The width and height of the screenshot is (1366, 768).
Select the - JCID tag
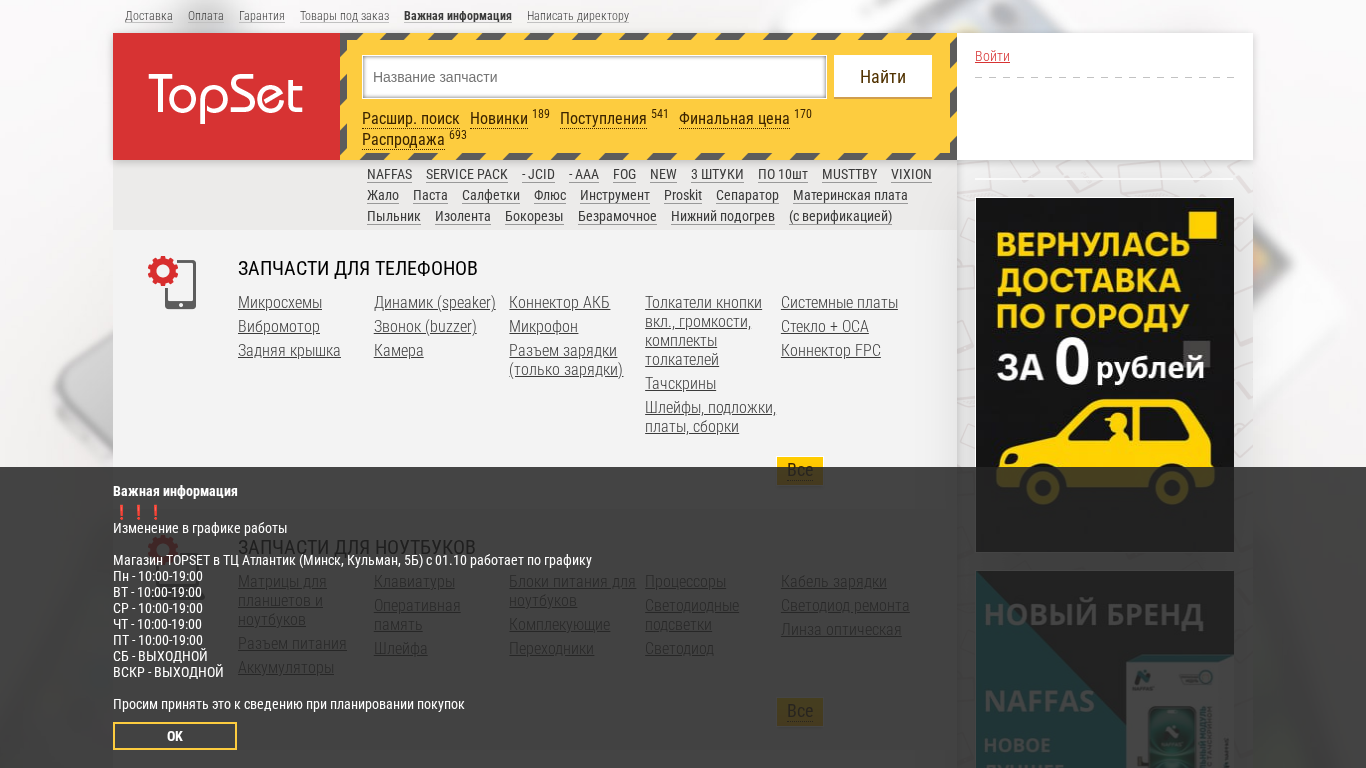tap(538, 174)
